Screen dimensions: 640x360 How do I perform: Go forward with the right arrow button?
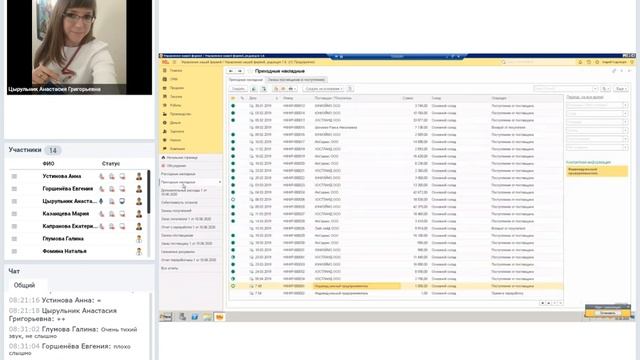[240, 71]
